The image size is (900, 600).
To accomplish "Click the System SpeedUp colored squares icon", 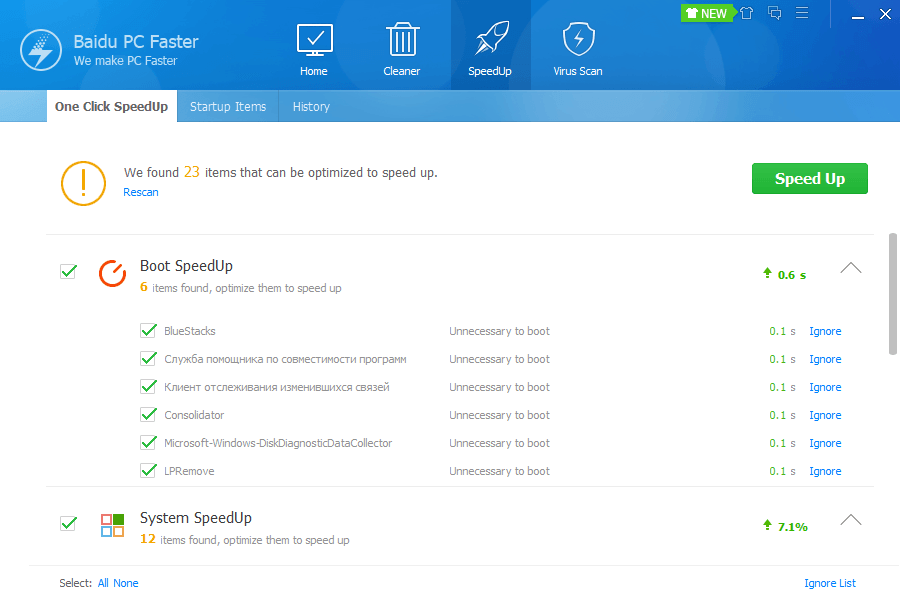I will (112, 525).
